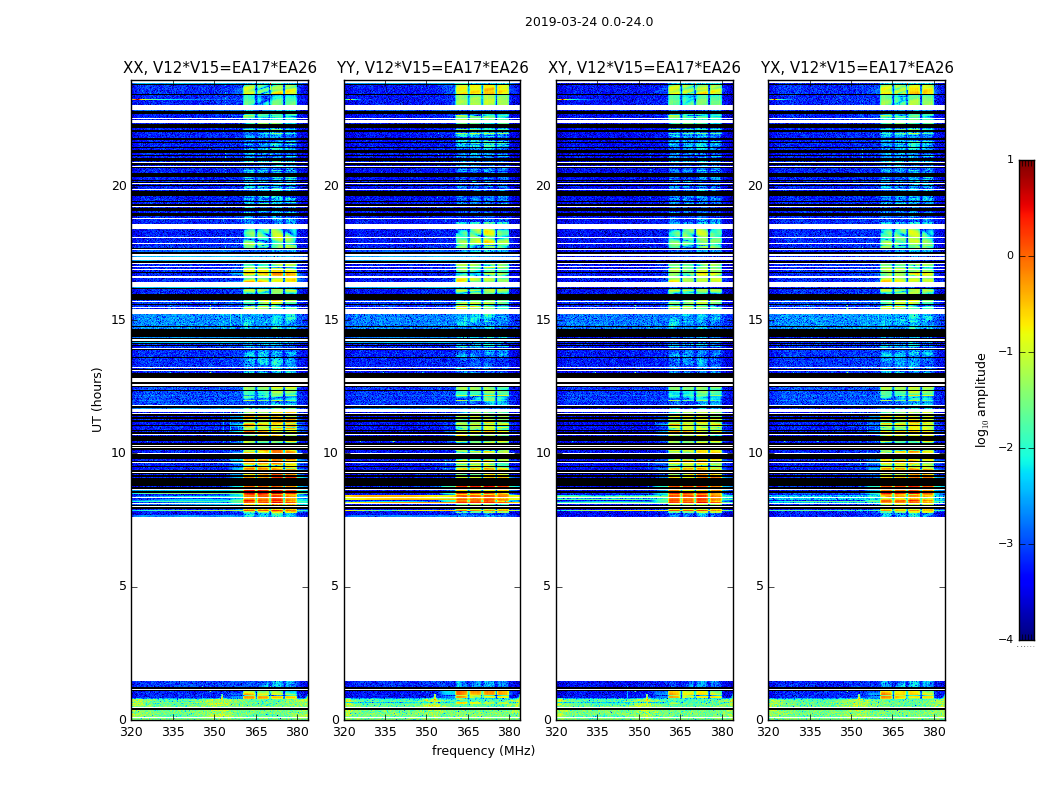Click the colorbar tick label -3
The height and width of the screenshot is (800, 1050).
[1006, 544]
